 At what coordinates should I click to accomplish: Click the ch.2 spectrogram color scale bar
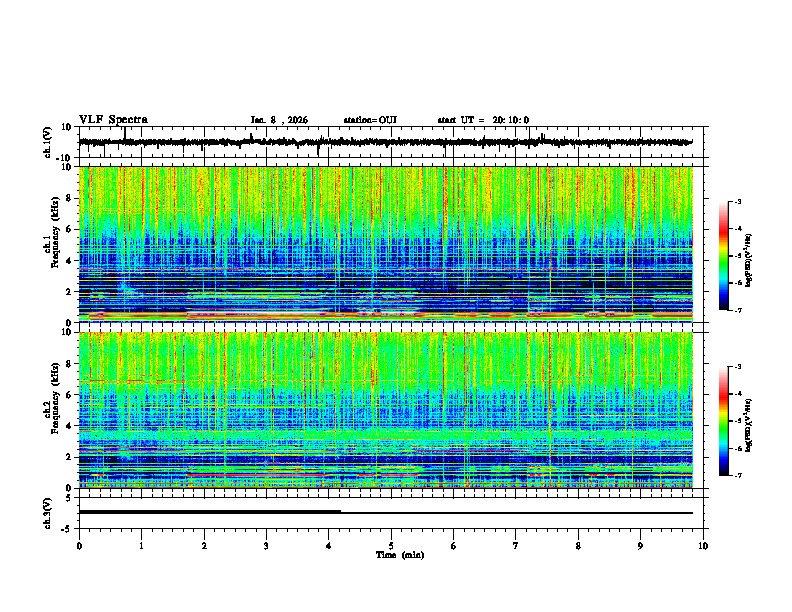click(x=724, y=421)
